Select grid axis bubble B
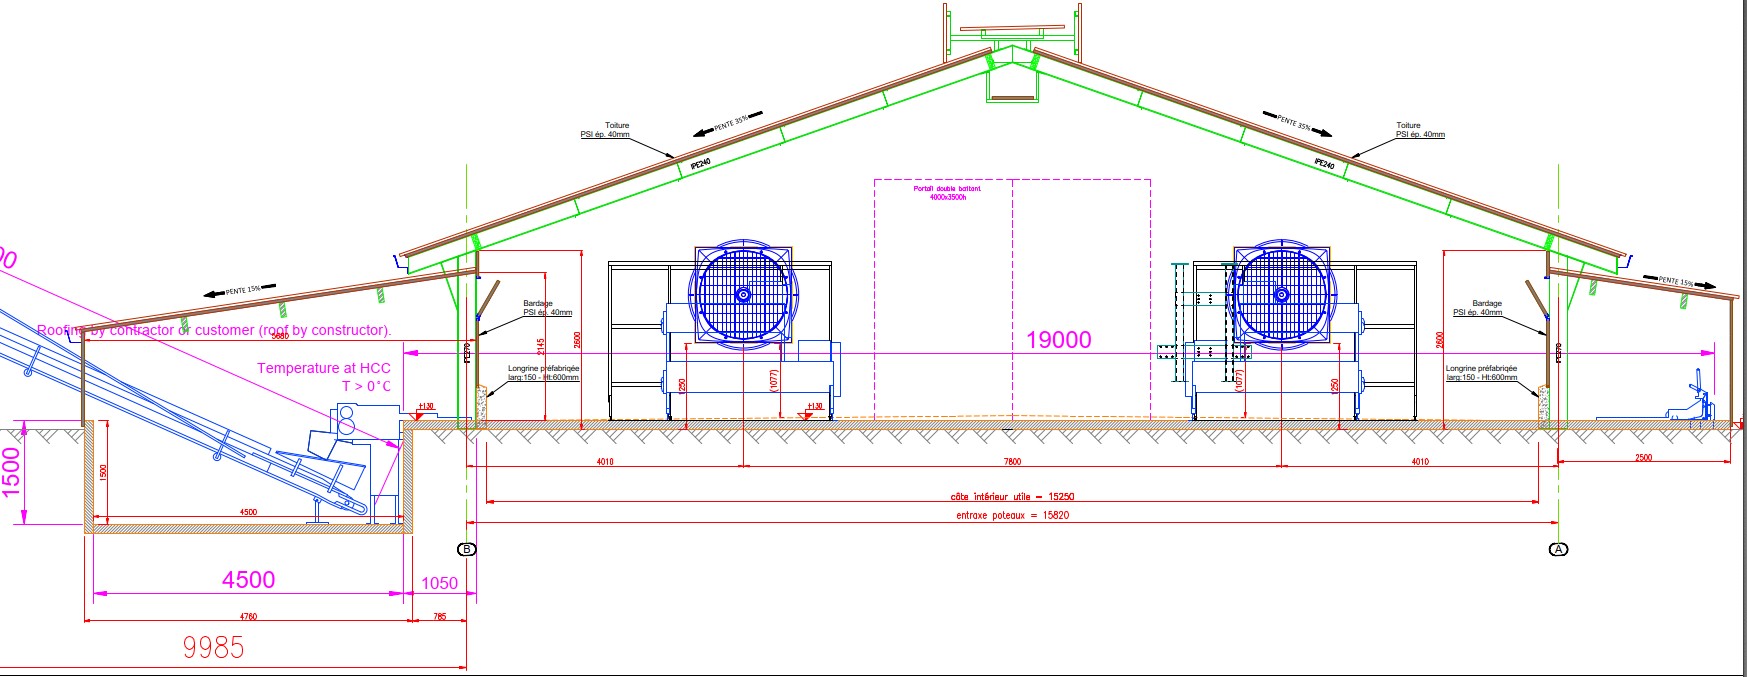This screenshot has width=1747, height=677. tap(466, 549)
